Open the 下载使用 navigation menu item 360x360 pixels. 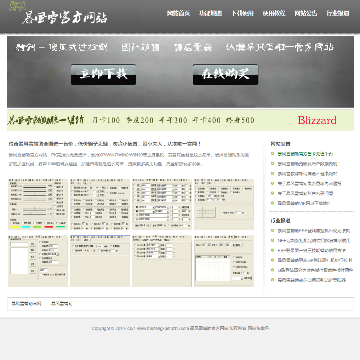point(242,13)
